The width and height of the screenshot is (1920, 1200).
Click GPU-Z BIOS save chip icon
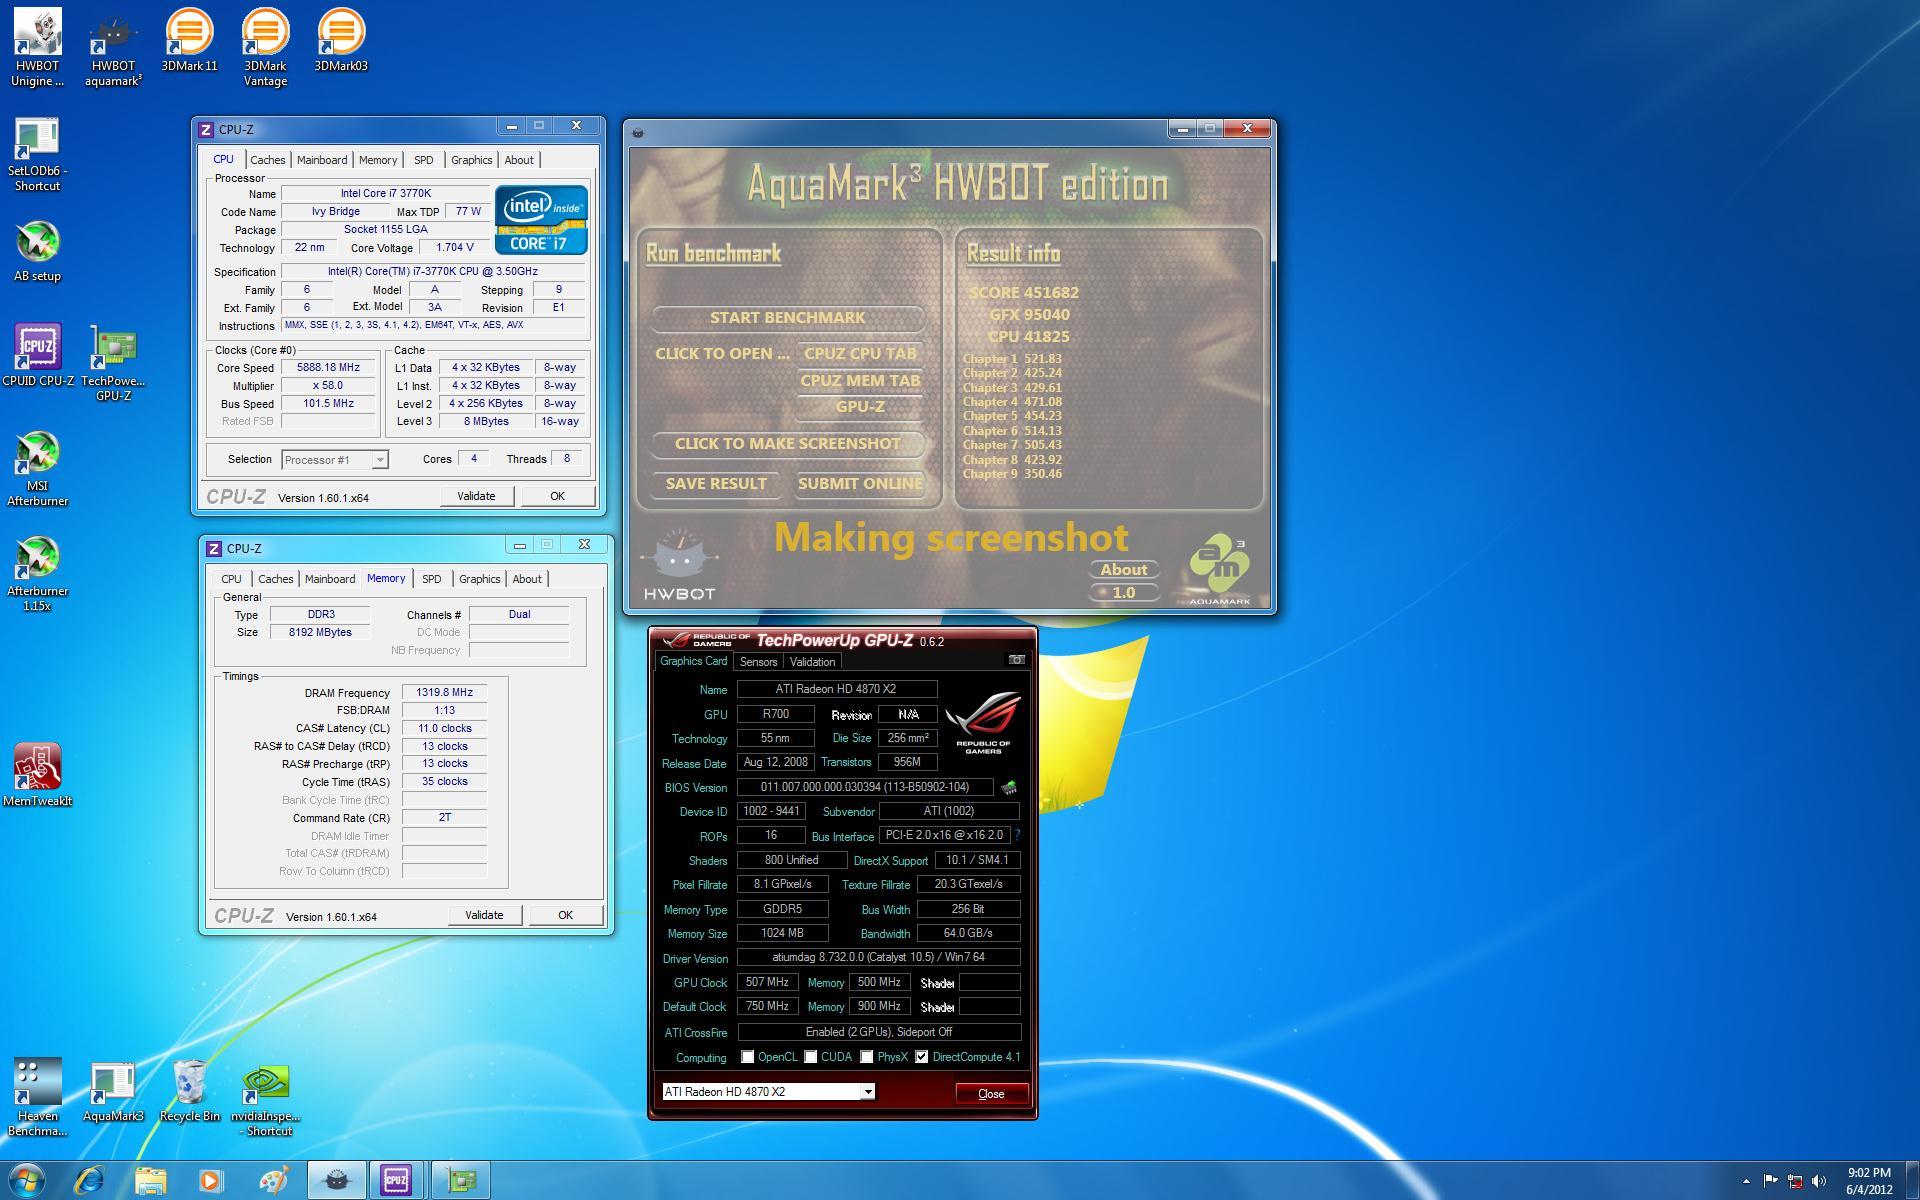(x=1009, y=788)
